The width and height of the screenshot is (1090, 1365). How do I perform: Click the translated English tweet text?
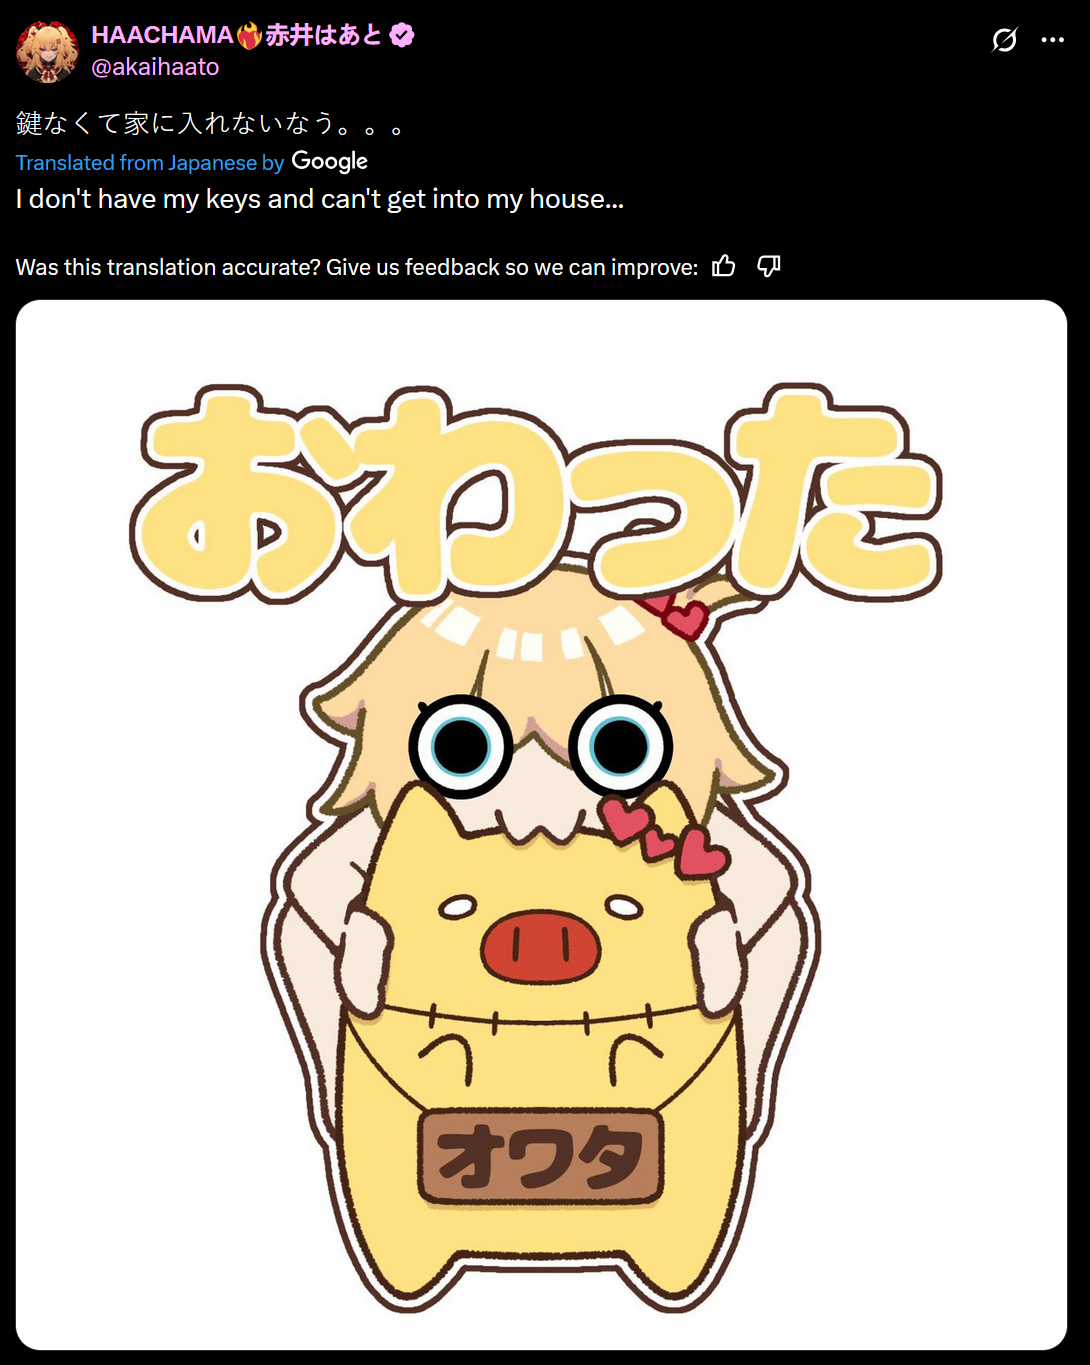coord(320,199)
